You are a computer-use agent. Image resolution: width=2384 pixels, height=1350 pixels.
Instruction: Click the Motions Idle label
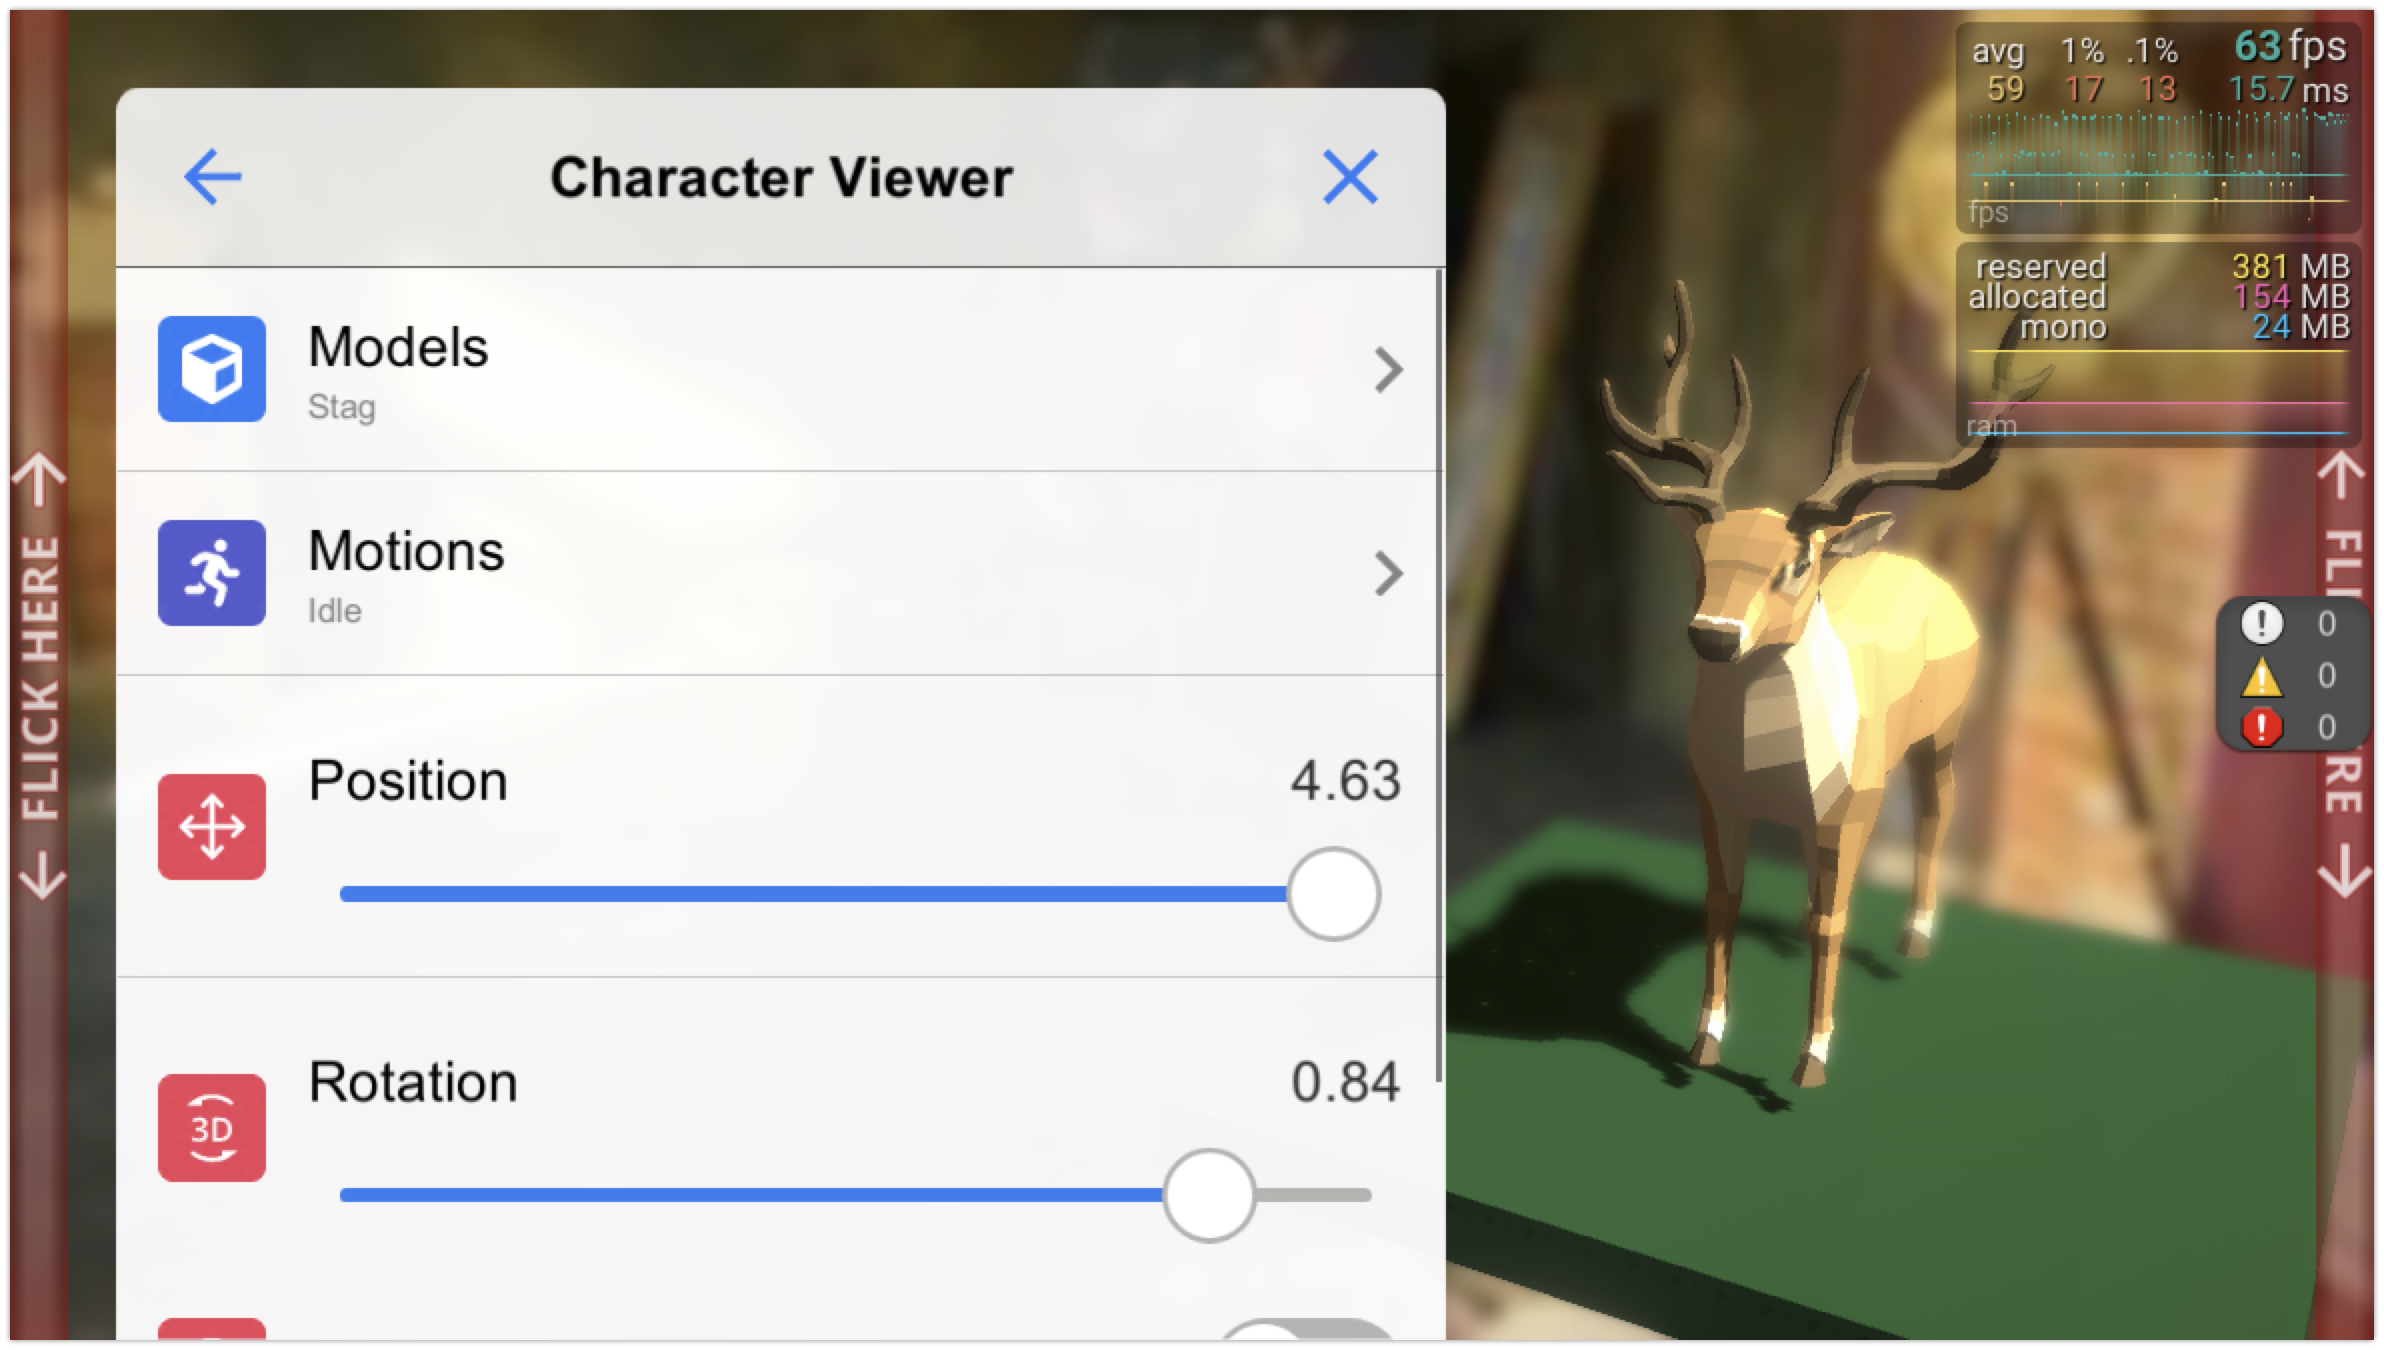click(334, 610)
